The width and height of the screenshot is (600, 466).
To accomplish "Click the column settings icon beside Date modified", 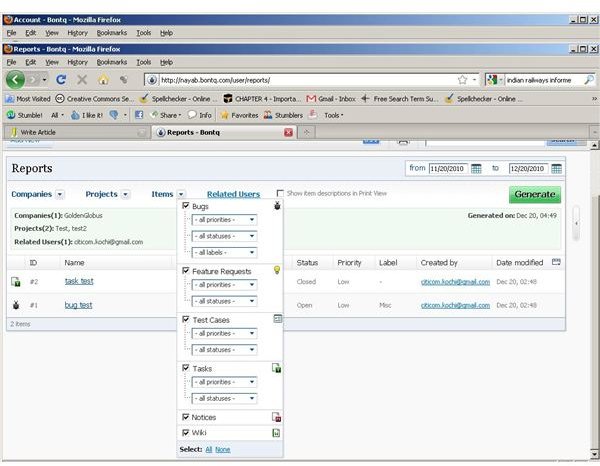I will [x=556, y=262].
